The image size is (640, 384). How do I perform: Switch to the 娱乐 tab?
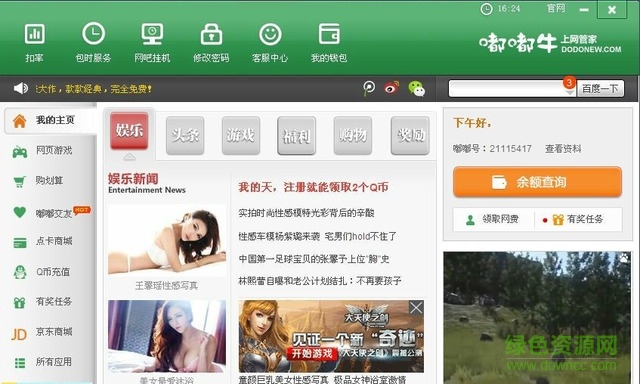pyautogui.click(x=129, y=131)
